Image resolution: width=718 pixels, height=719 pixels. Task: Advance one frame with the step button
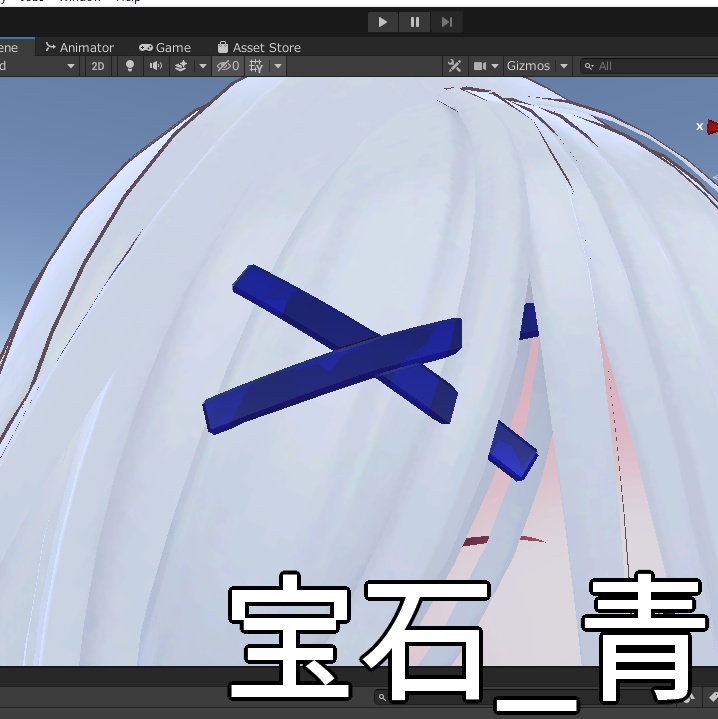[447, 22]
